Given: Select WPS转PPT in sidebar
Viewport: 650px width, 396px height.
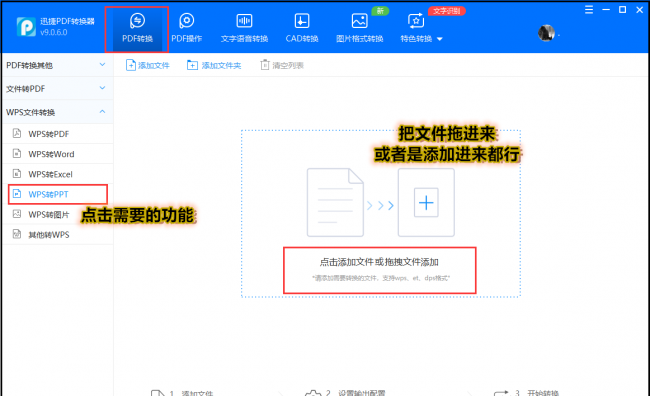Looking at the screenshot, I should click(x=57, y=194).
